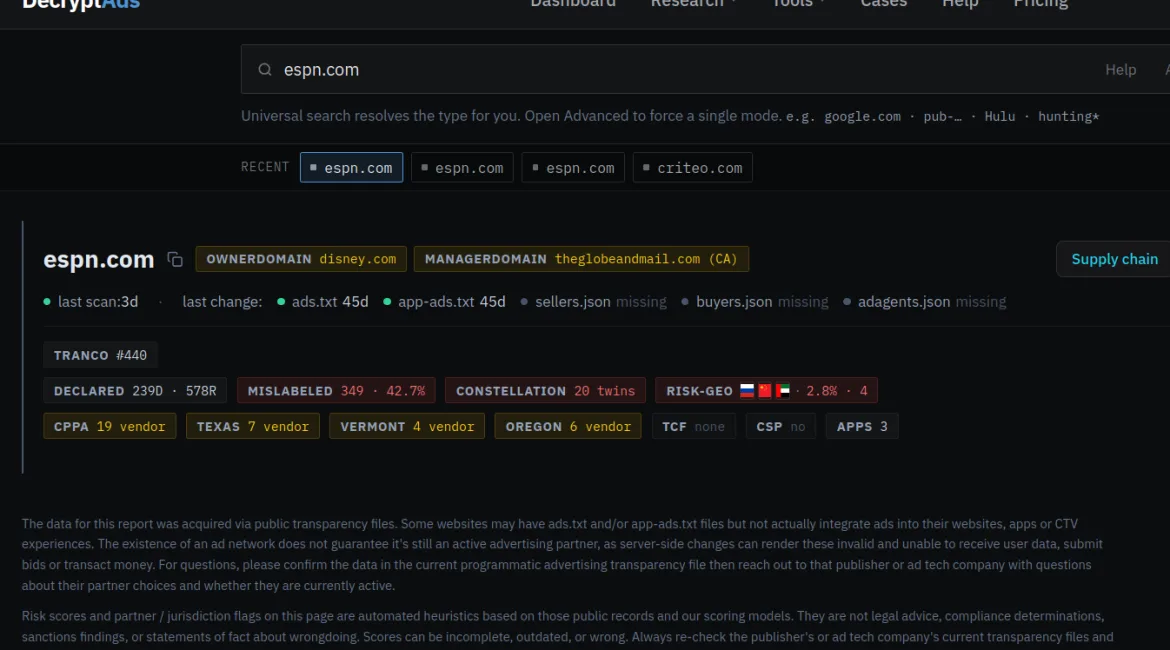The height and width of the screenshot is (650, 1170).
Task: Click the APPS 3 badge
Action: pos(862,426)
